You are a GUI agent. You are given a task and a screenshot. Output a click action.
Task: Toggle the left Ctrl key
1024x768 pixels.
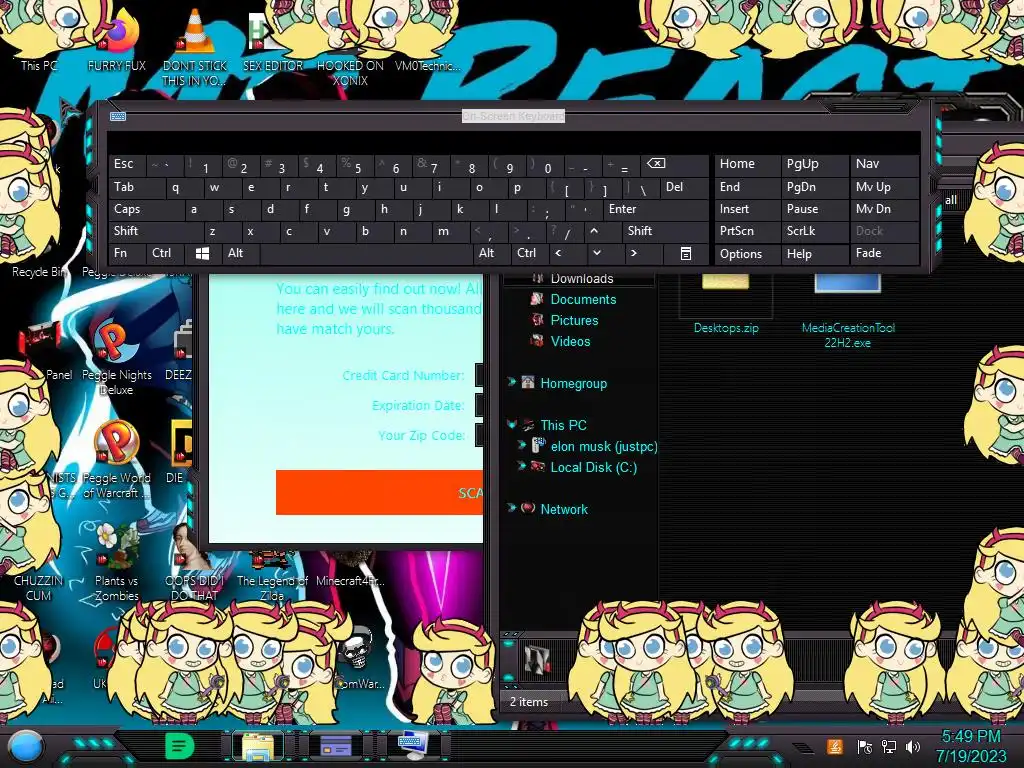click(165, 253)
